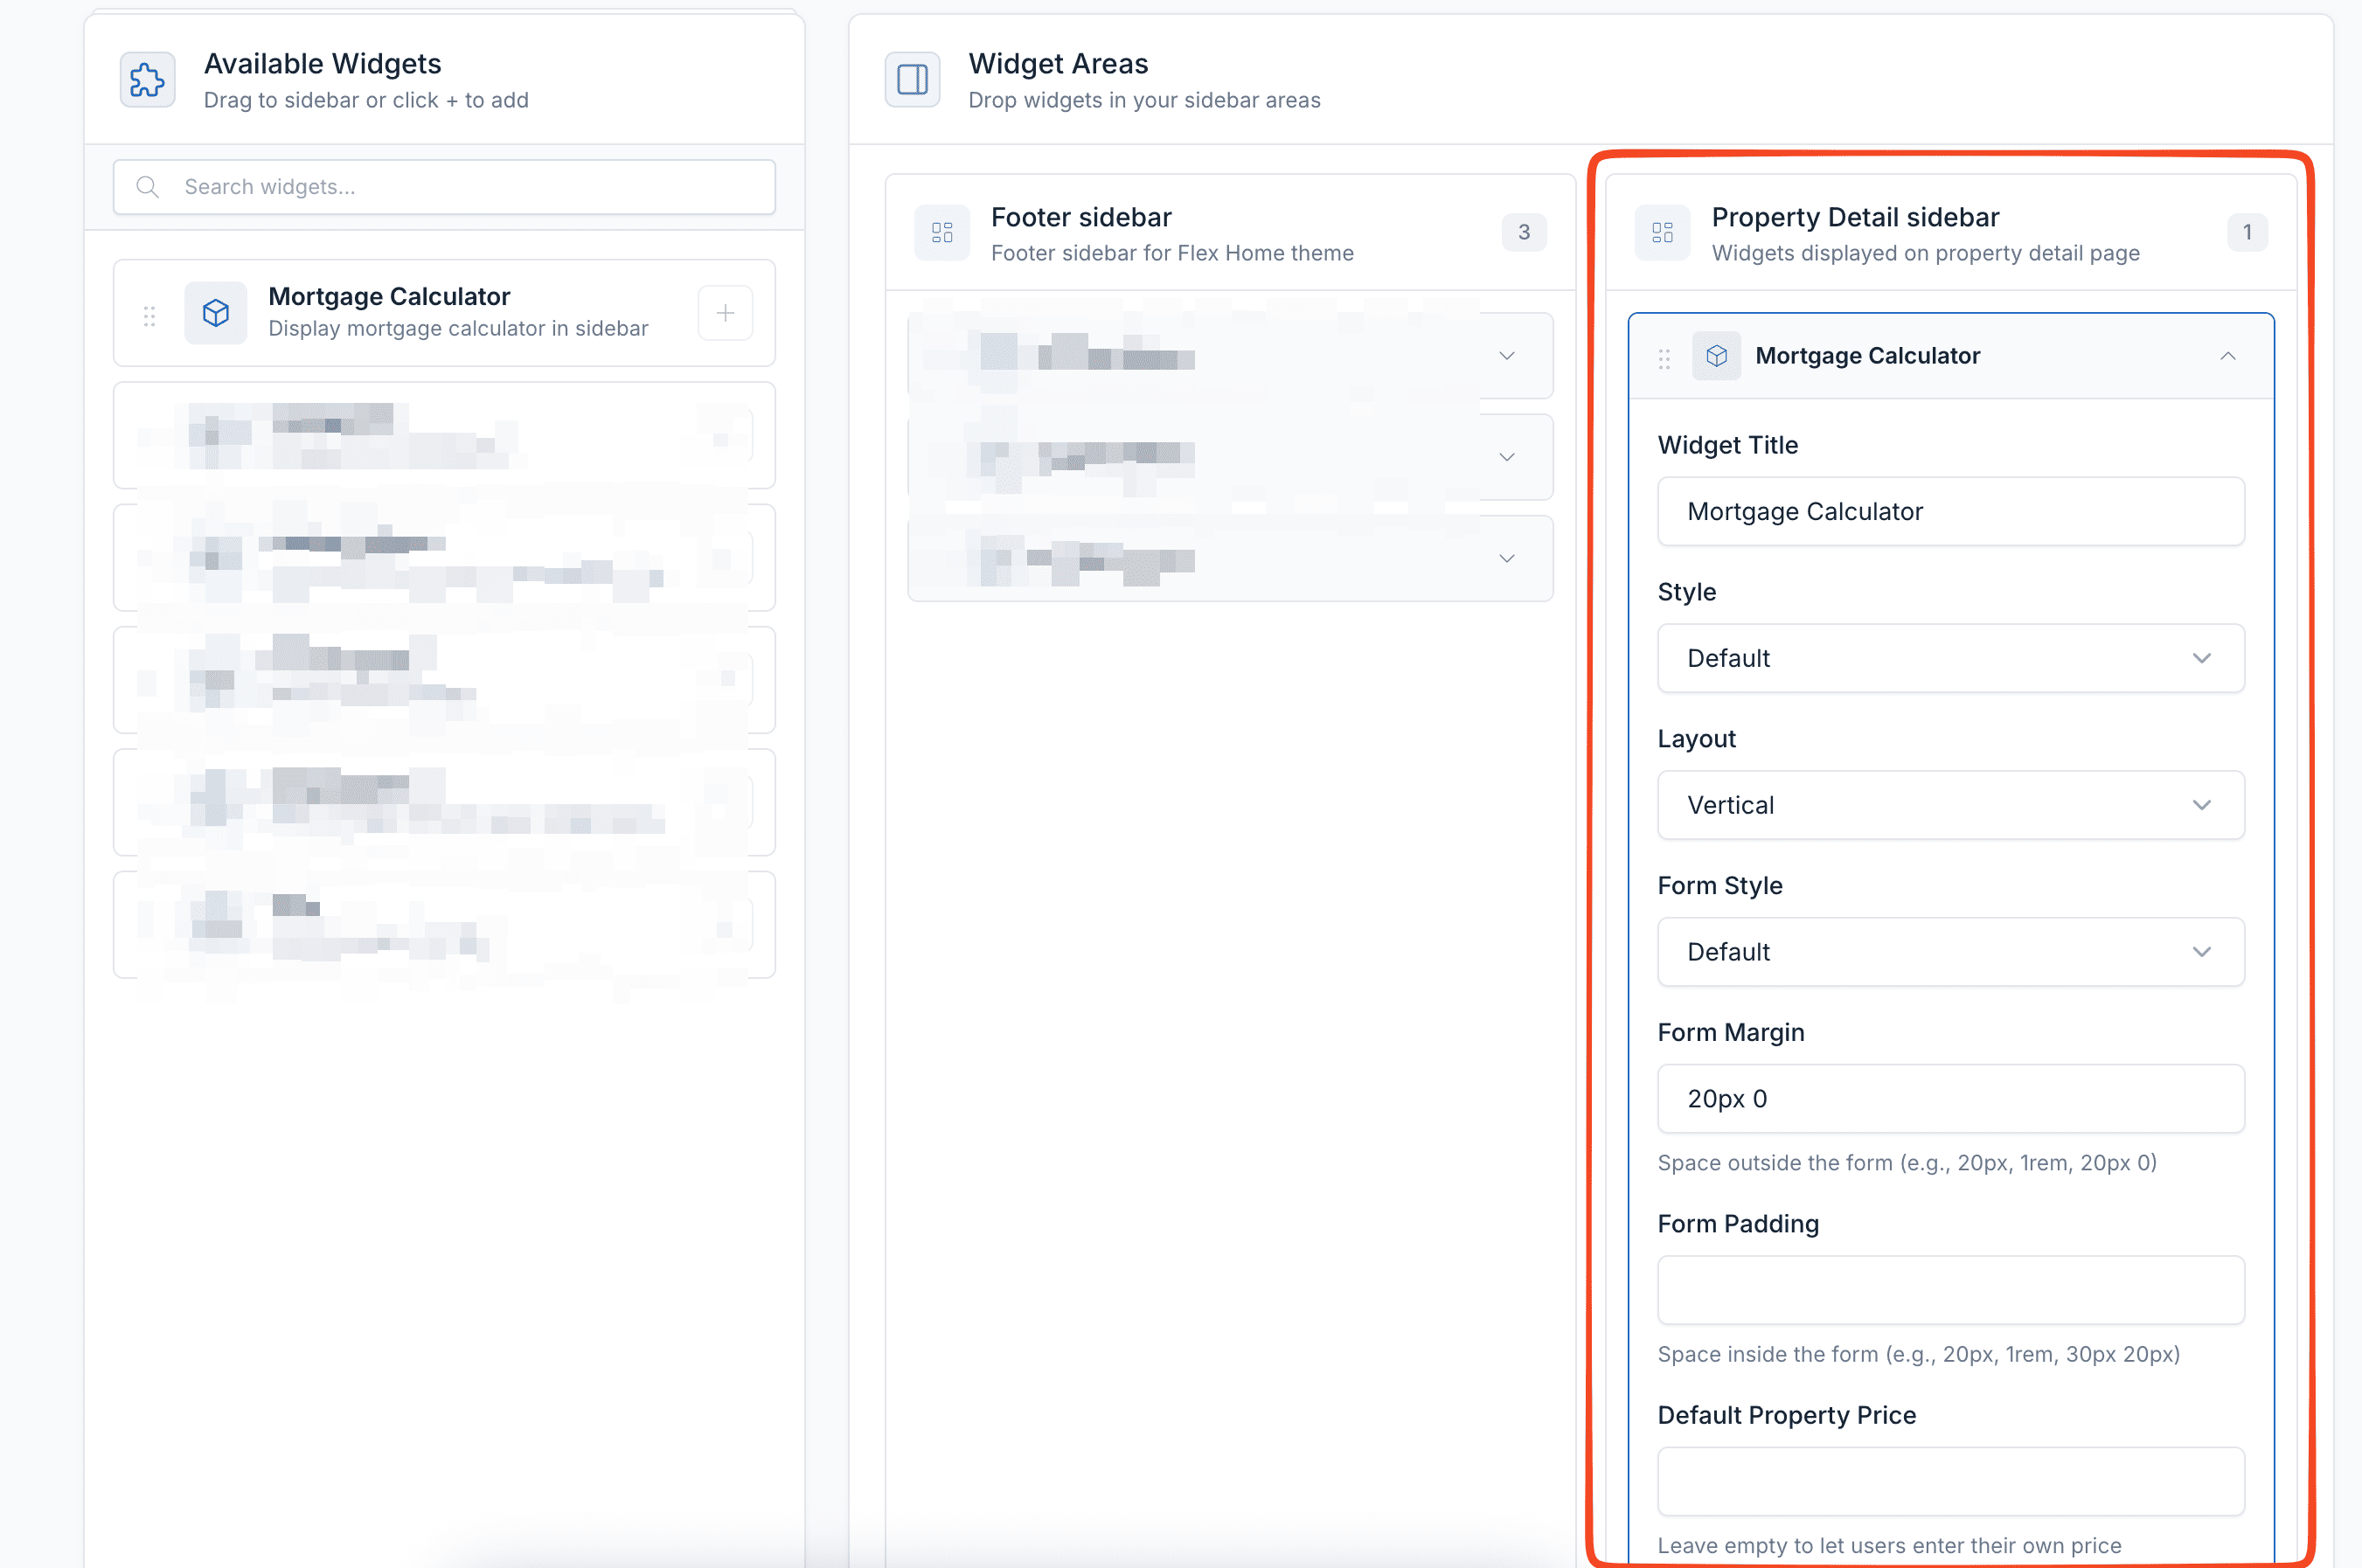The height and width of the screenshot is (1568, 2362).
Task: Open the Style dropdown
Action: tap(1950, 658)
